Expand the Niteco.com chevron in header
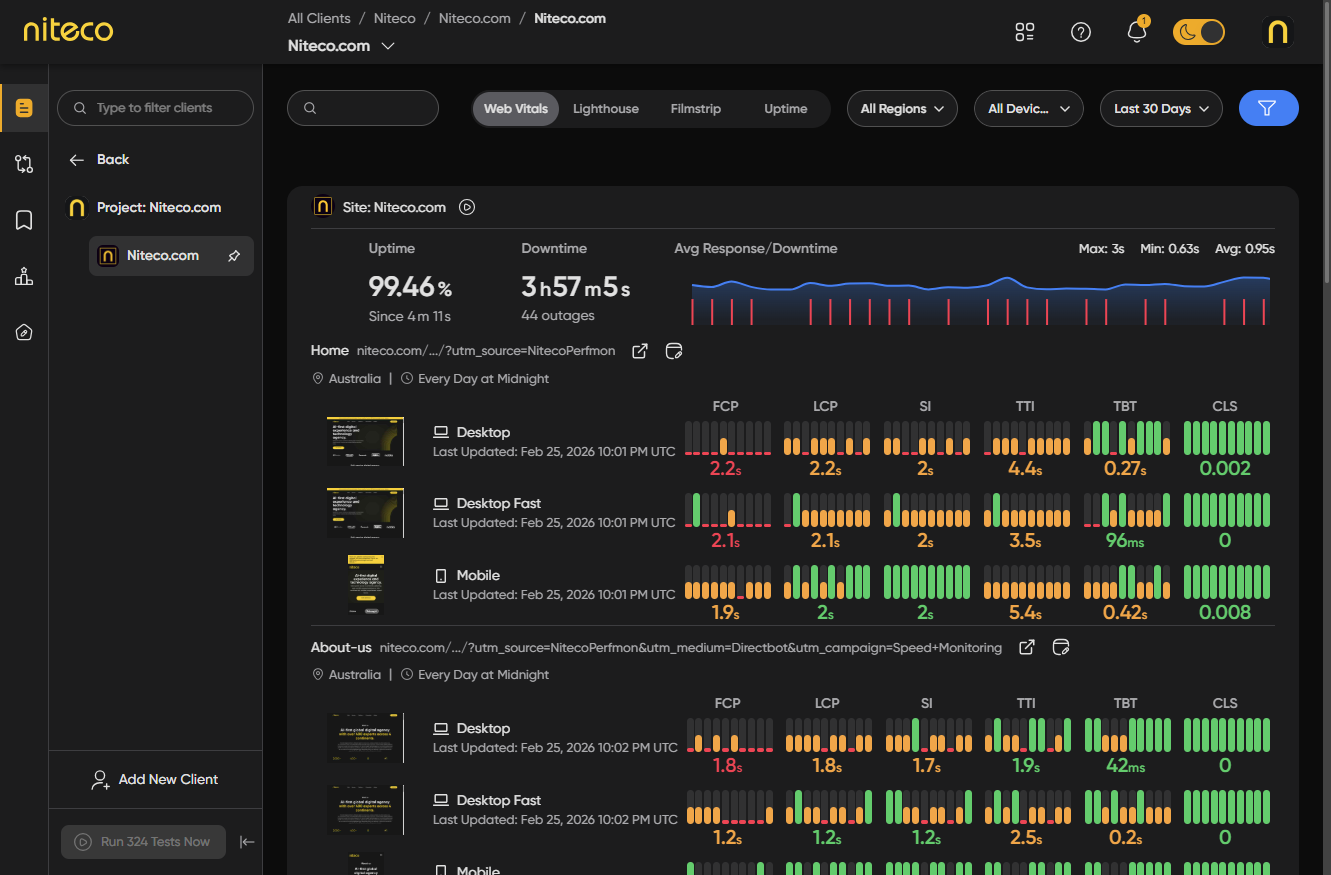The image size is (1331, 875). (x=388, y=46)
